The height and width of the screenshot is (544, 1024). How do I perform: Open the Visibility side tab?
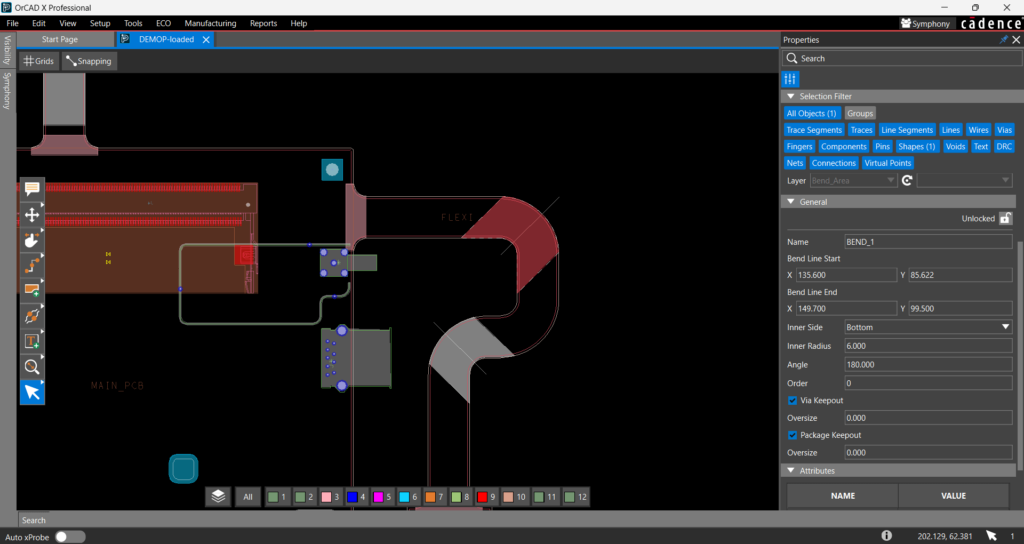click(7, 50)
